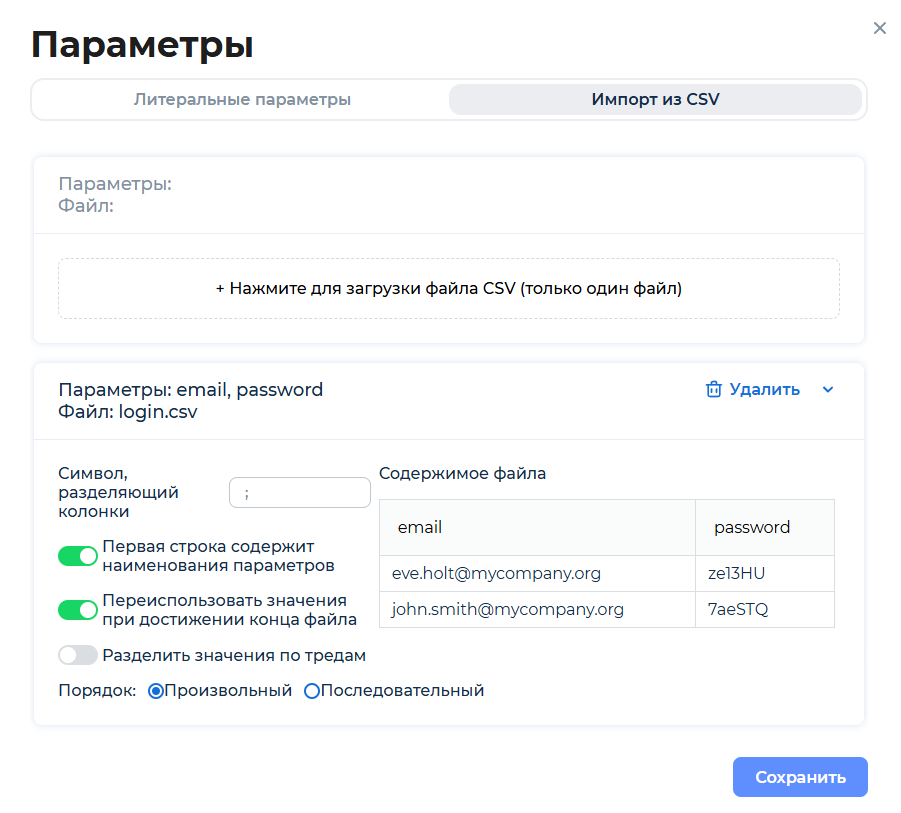The image size is (901, 813).
Task: Select the 'Последовательный' order option
Action: click(x=310, y=690)
